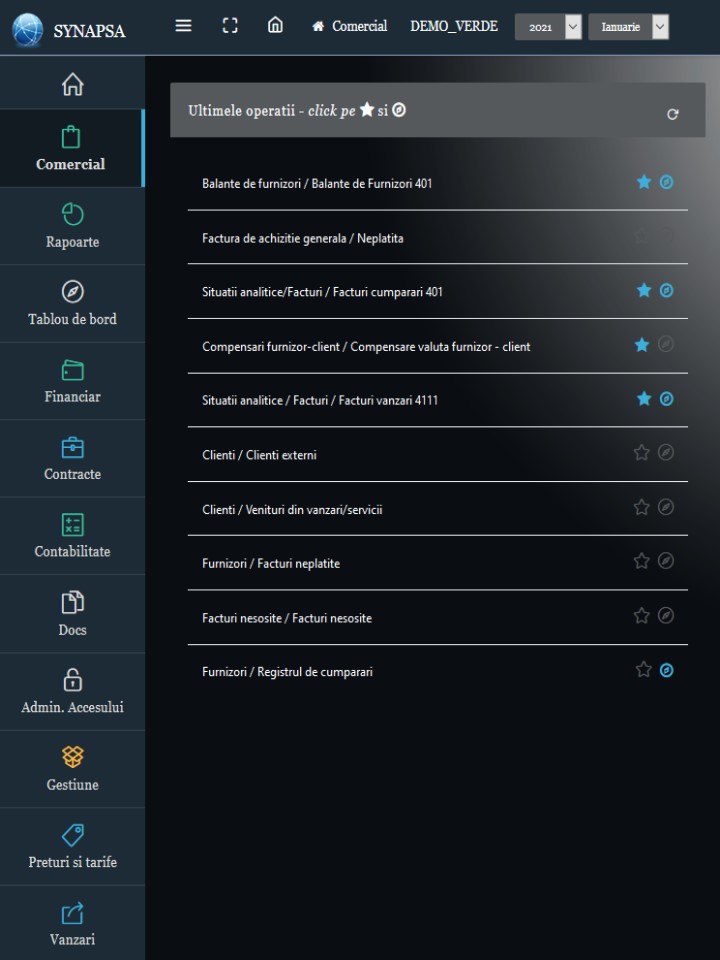Click the top bar home outline icon

276,25
